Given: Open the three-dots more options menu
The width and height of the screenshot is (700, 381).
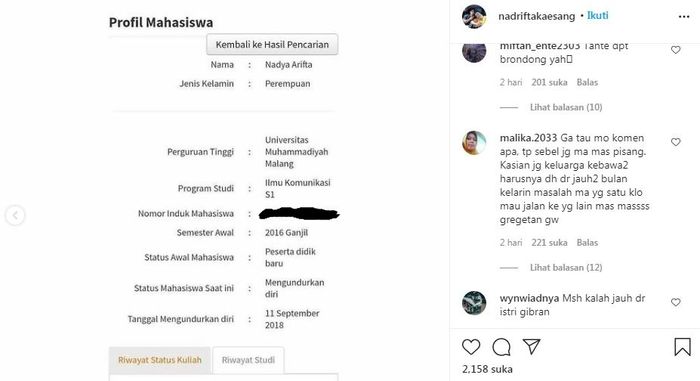Looking at the screenshot, I should pyautogui.click(x=683, y=17).
